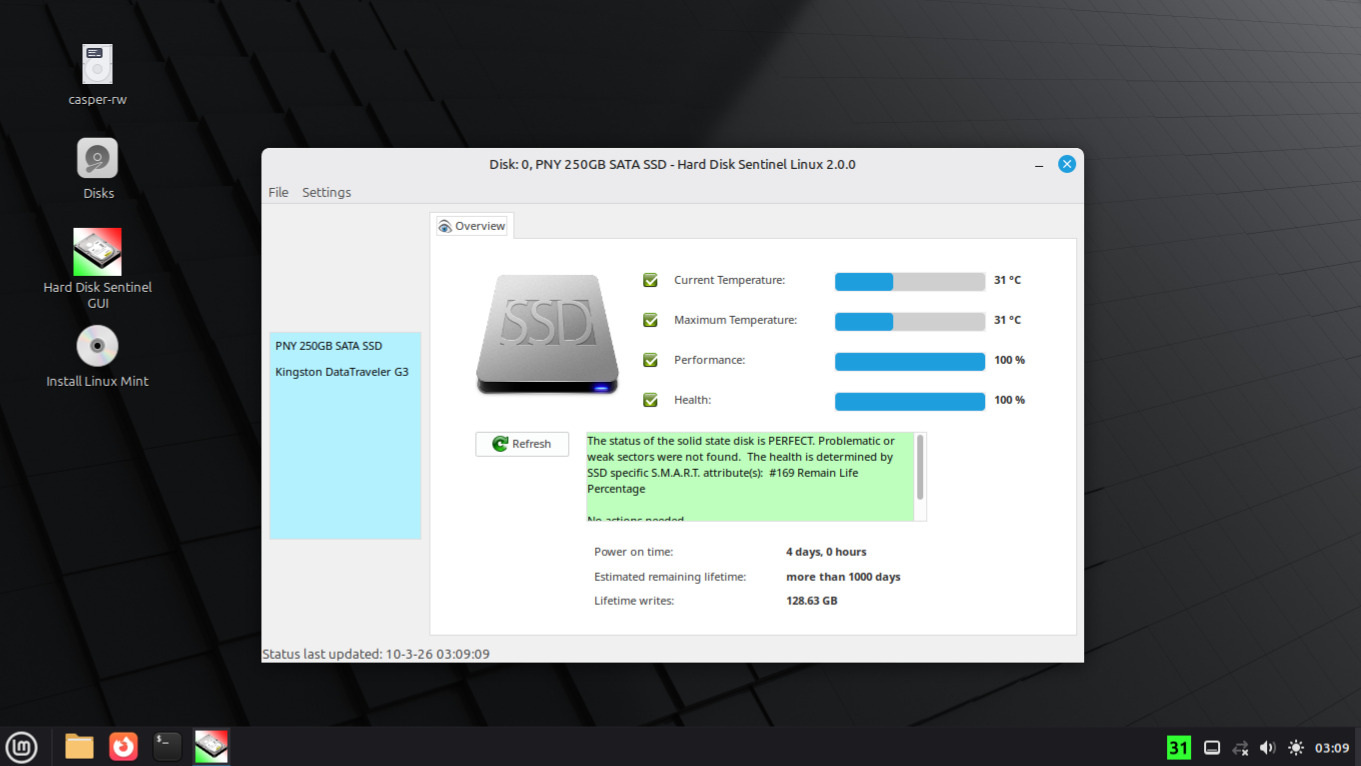
Task: Click the Health progress bar
Action: pyautogui.click(x=910, y=402)
